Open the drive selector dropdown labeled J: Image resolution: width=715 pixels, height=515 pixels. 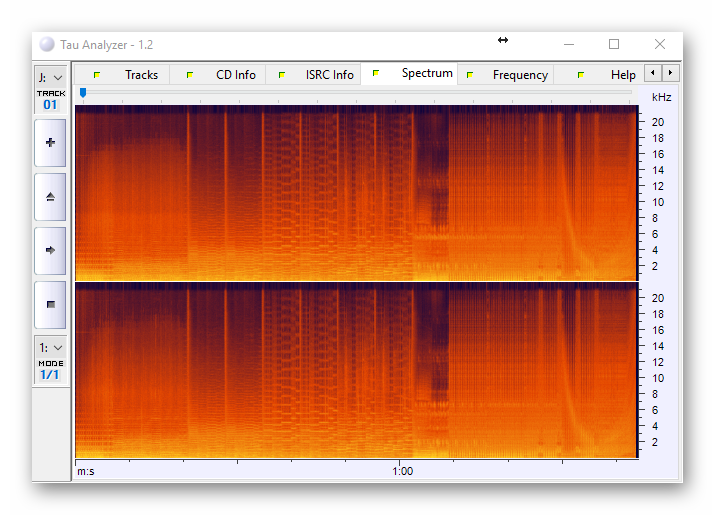(50, 77)
